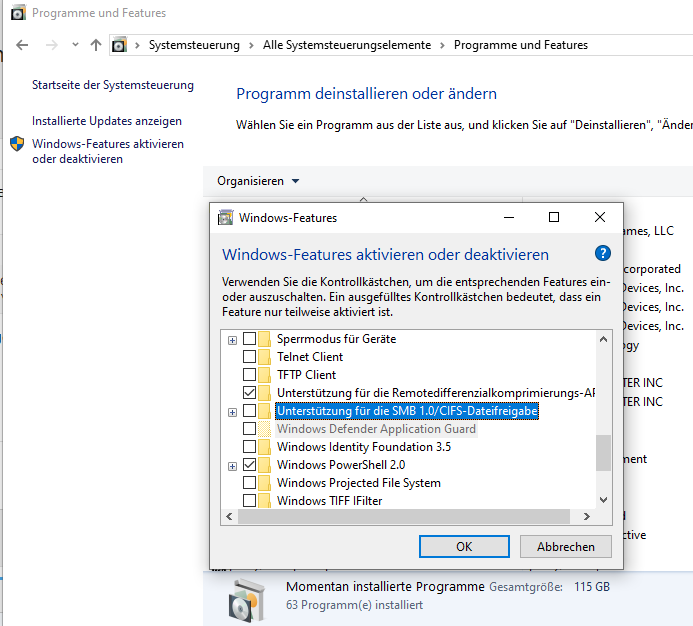Open the Organisieren dropdown menu
Viewport: 693px width, 626px height.
point(258,181)
